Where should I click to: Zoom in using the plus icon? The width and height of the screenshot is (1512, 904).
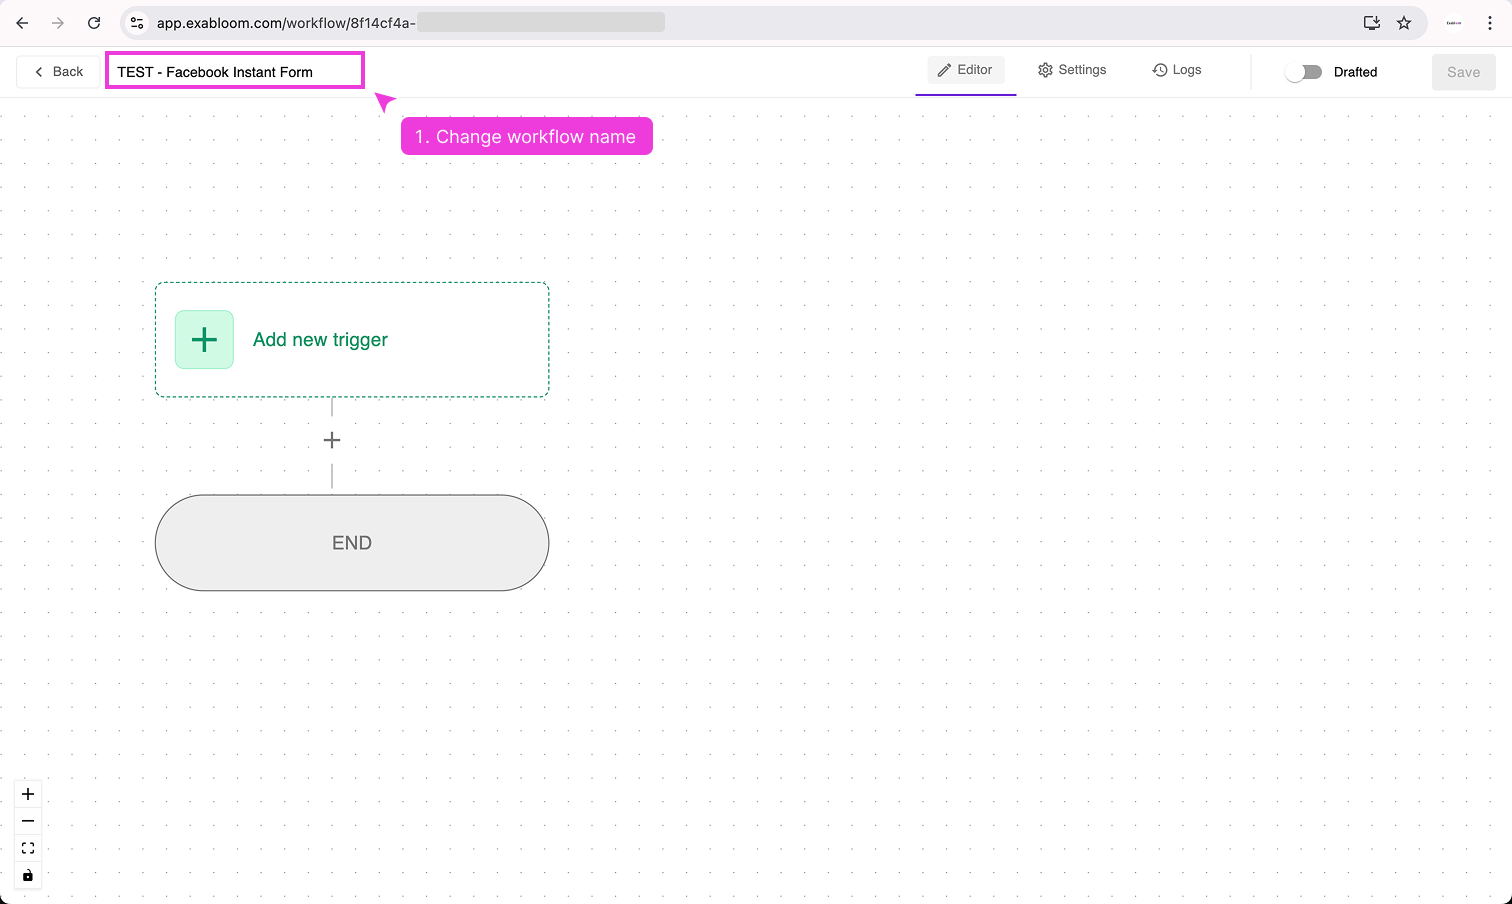[28, 793]
